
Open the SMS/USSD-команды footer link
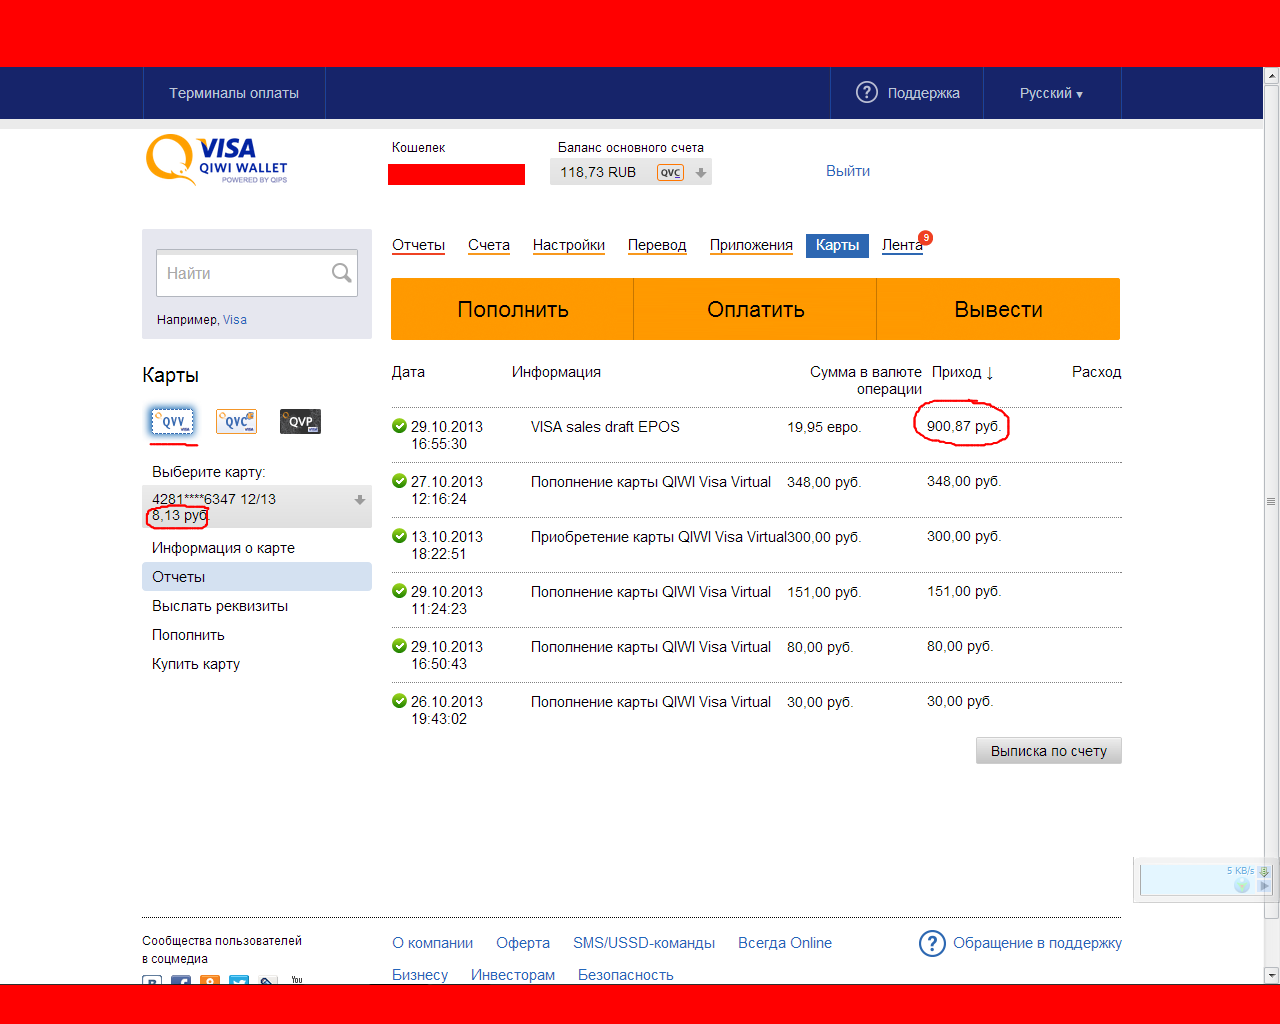point(644,943)
